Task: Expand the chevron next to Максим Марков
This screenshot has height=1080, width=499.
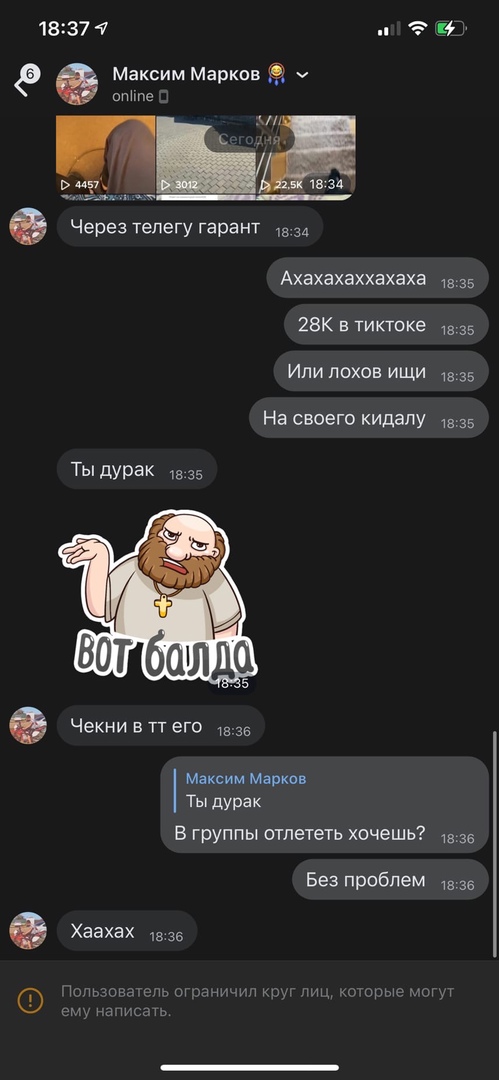Action: pos(302,74)
